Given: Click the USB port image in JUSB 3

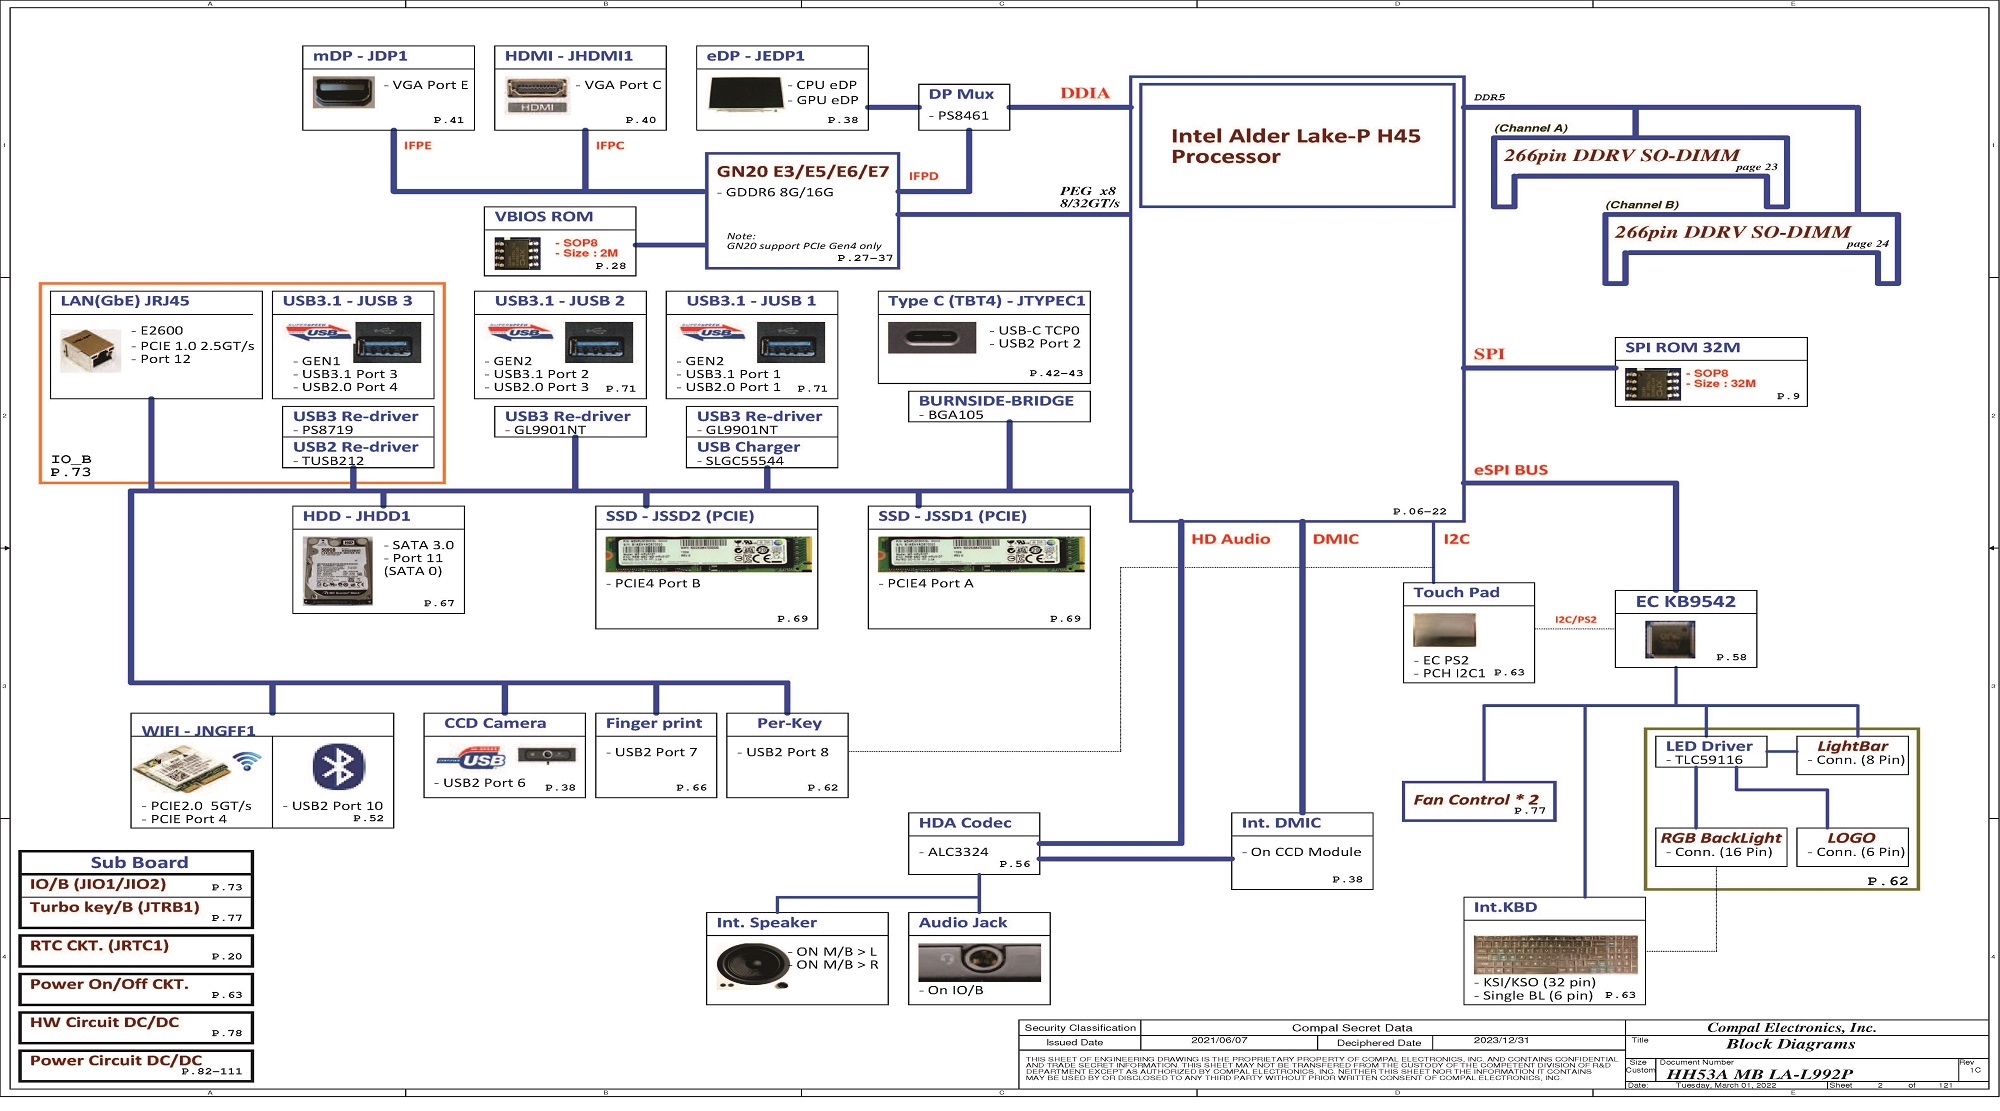Looking at the screenshot, I should pyautogui.click(x=388, y=343).
